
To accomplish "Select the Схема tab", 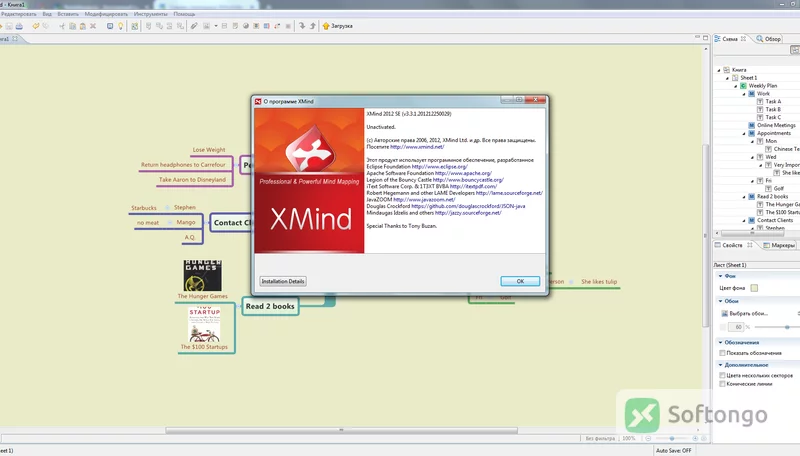I will (x=730, y=39).
